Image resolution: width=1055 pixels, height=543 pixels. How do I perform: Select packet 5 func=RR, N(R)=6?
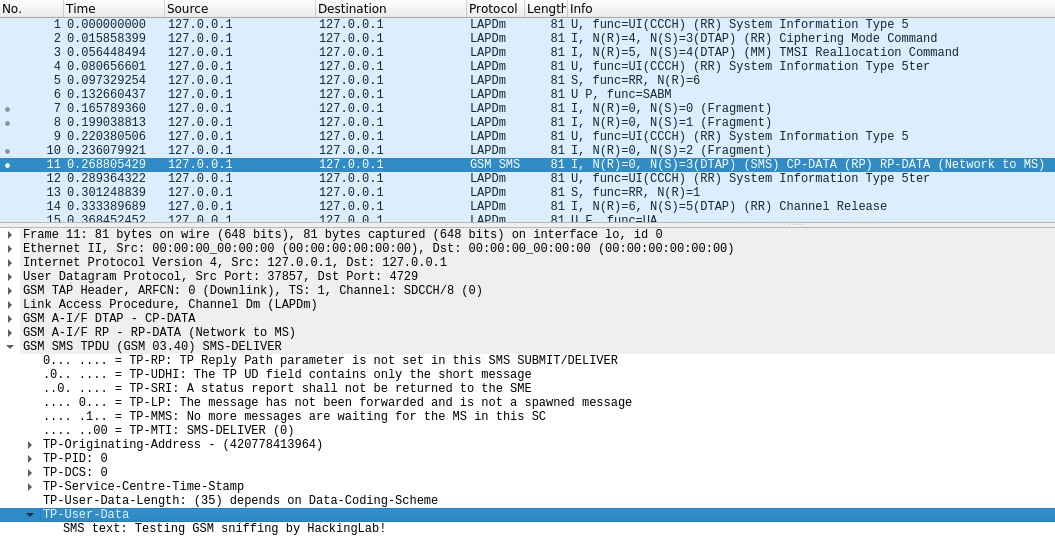click(x=528, y=80)
